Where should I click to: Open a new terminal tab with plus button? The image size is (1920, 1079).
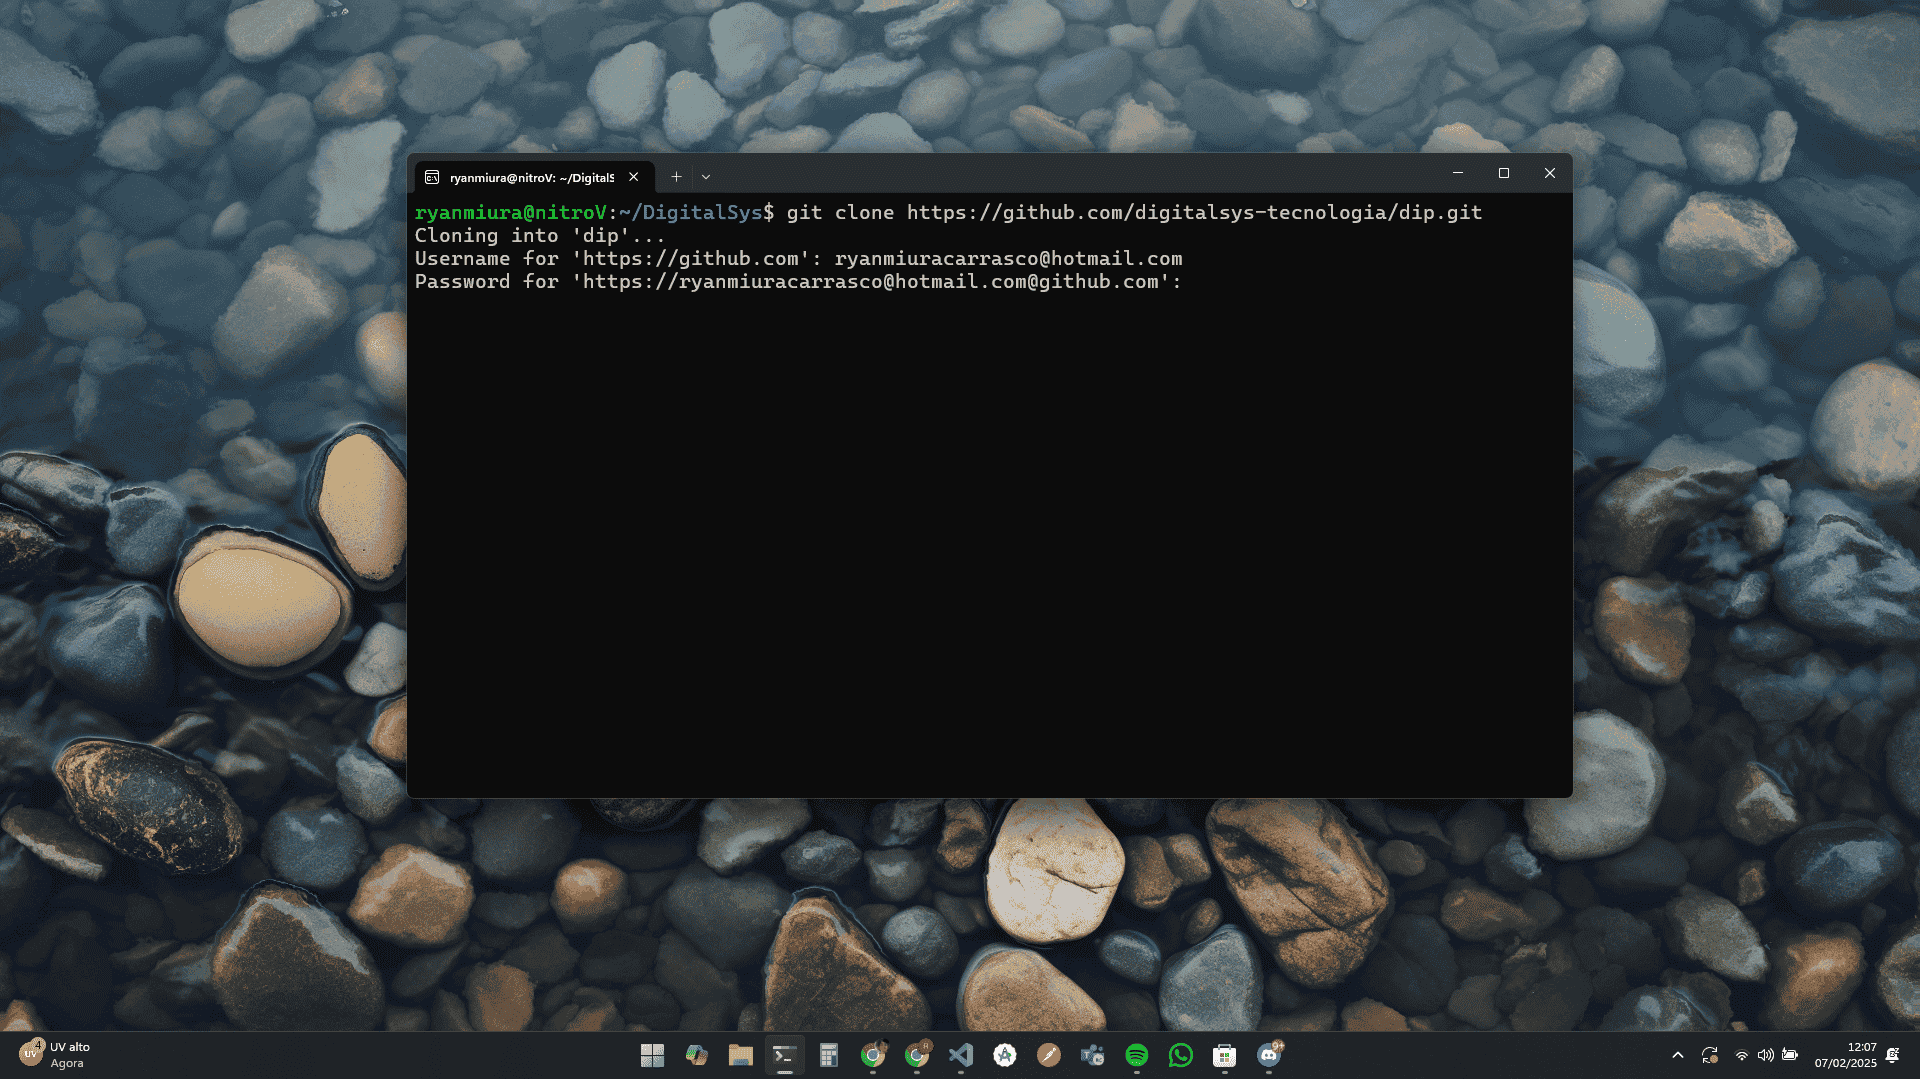click(x=676, y=177)
